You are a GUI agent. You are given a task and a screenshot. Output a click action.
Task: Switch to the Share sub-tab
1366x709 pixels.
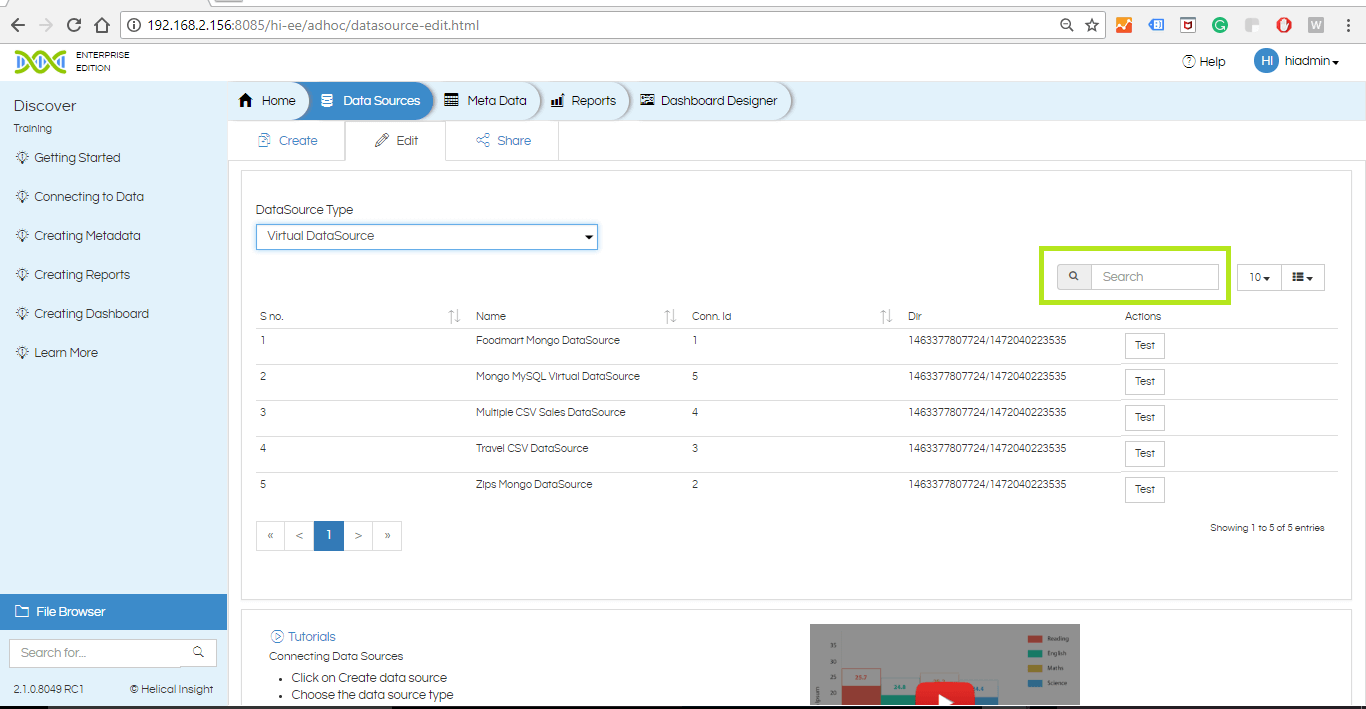(x=503, y=141)
